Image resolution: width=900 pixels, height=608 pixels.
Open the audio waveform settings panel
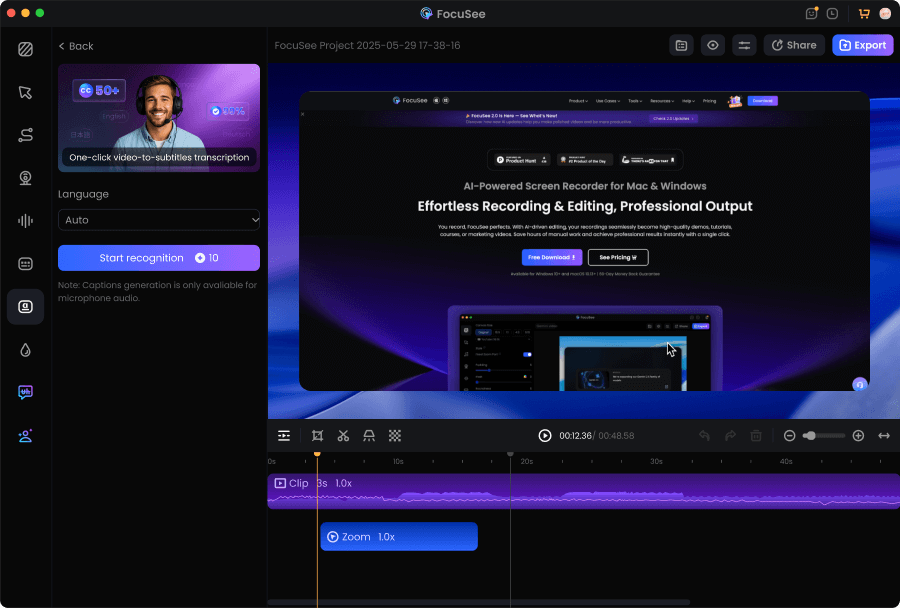coord(25,221)
